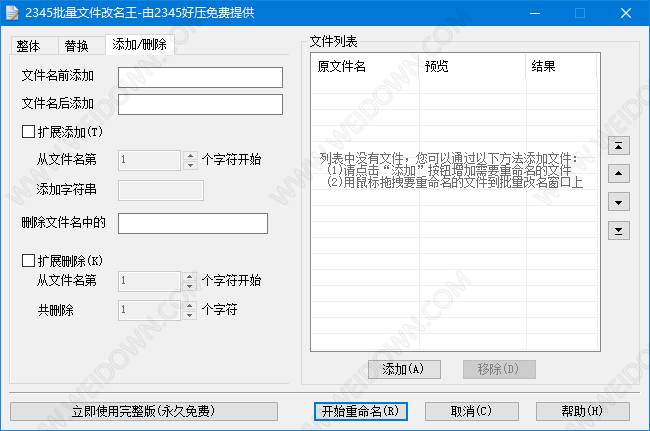Open help with 帮助(H) button
The height and width of the screenshot is (431, 650).
click(x=582, y=411)
